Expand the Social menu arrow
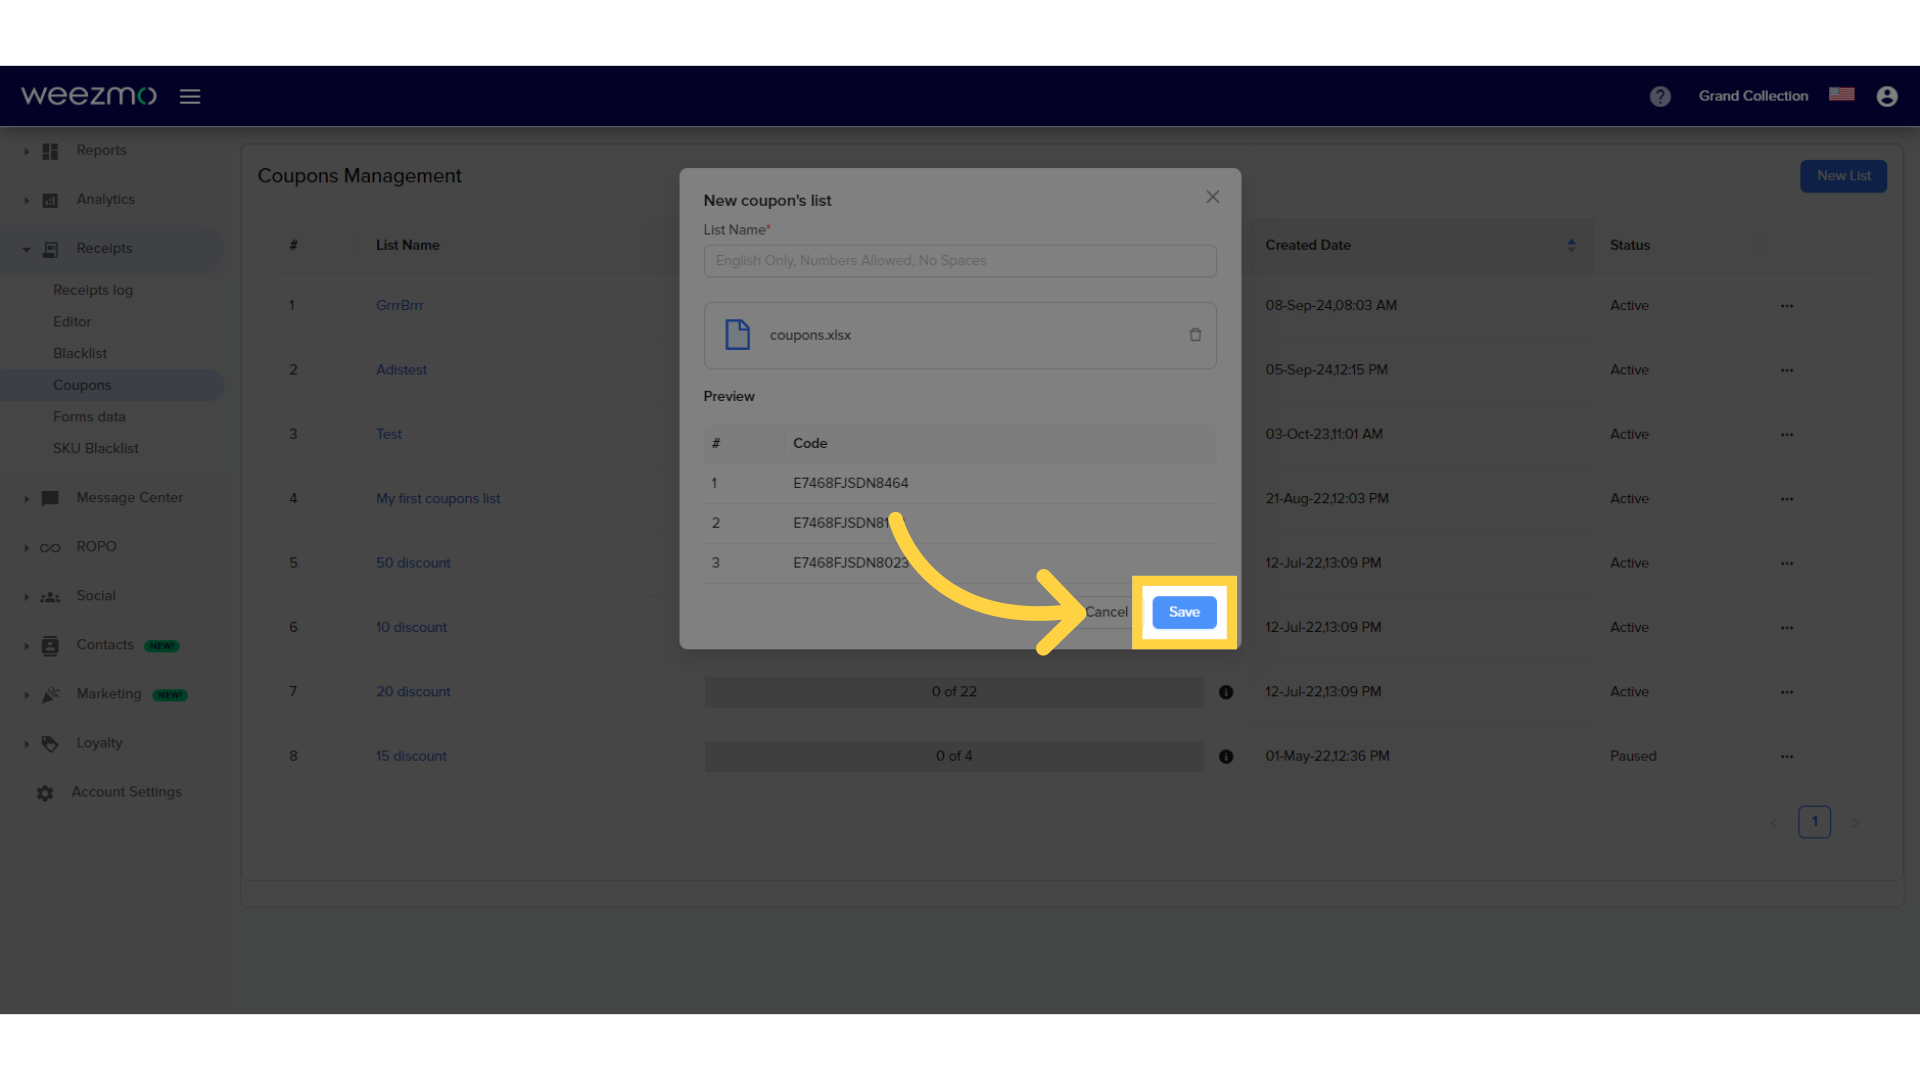 point(26,597)
